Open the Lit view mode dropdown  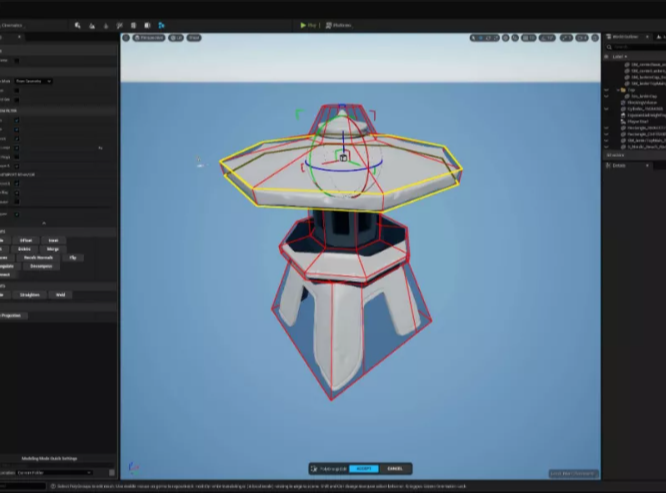click(176, 38)
